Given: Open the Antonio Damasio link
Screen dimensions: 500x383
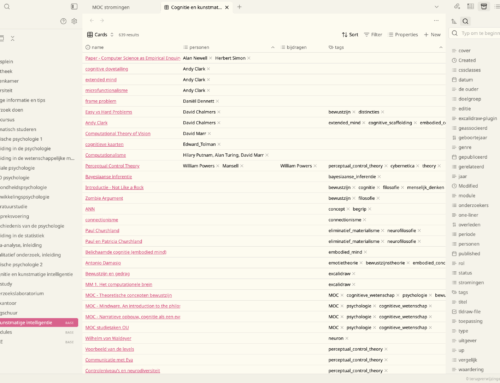Looking at the screenshot, I should coord(103,263).
